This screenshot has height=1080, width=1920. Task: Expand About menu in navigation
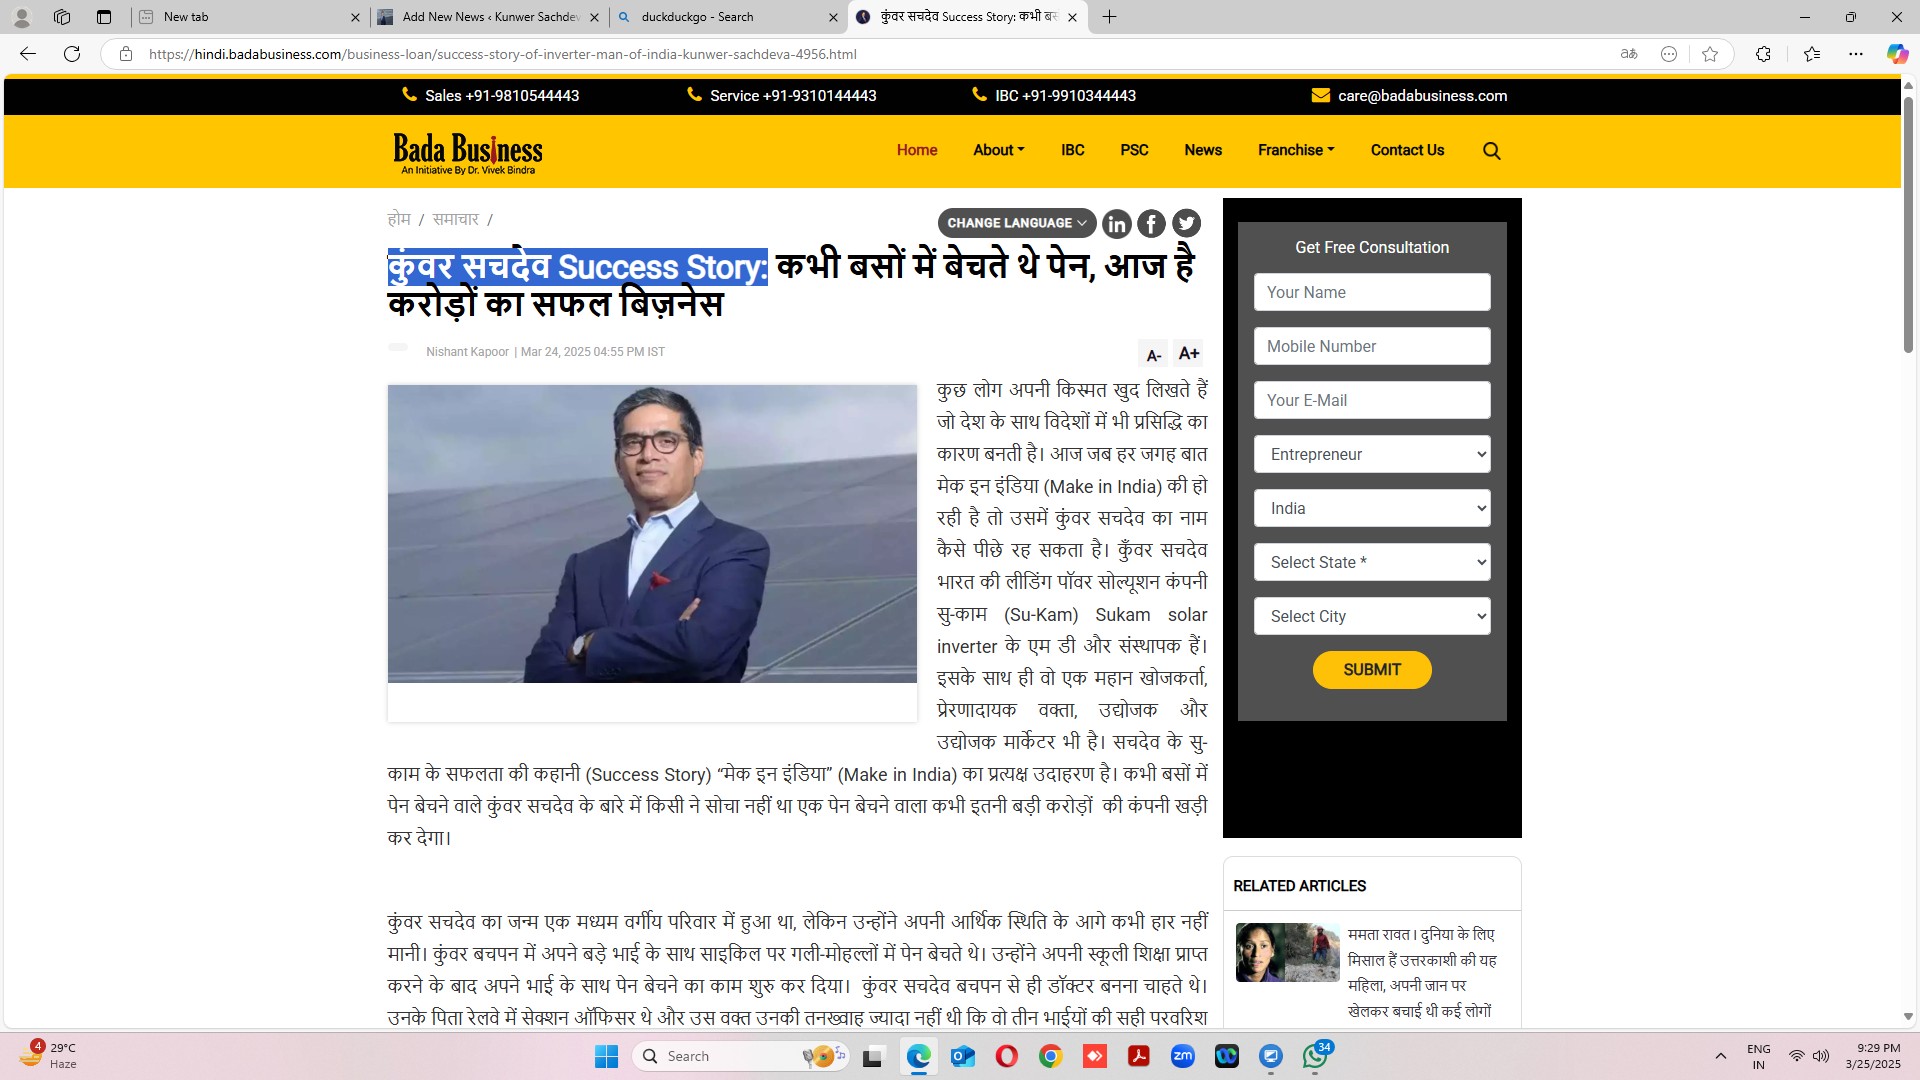998,150
